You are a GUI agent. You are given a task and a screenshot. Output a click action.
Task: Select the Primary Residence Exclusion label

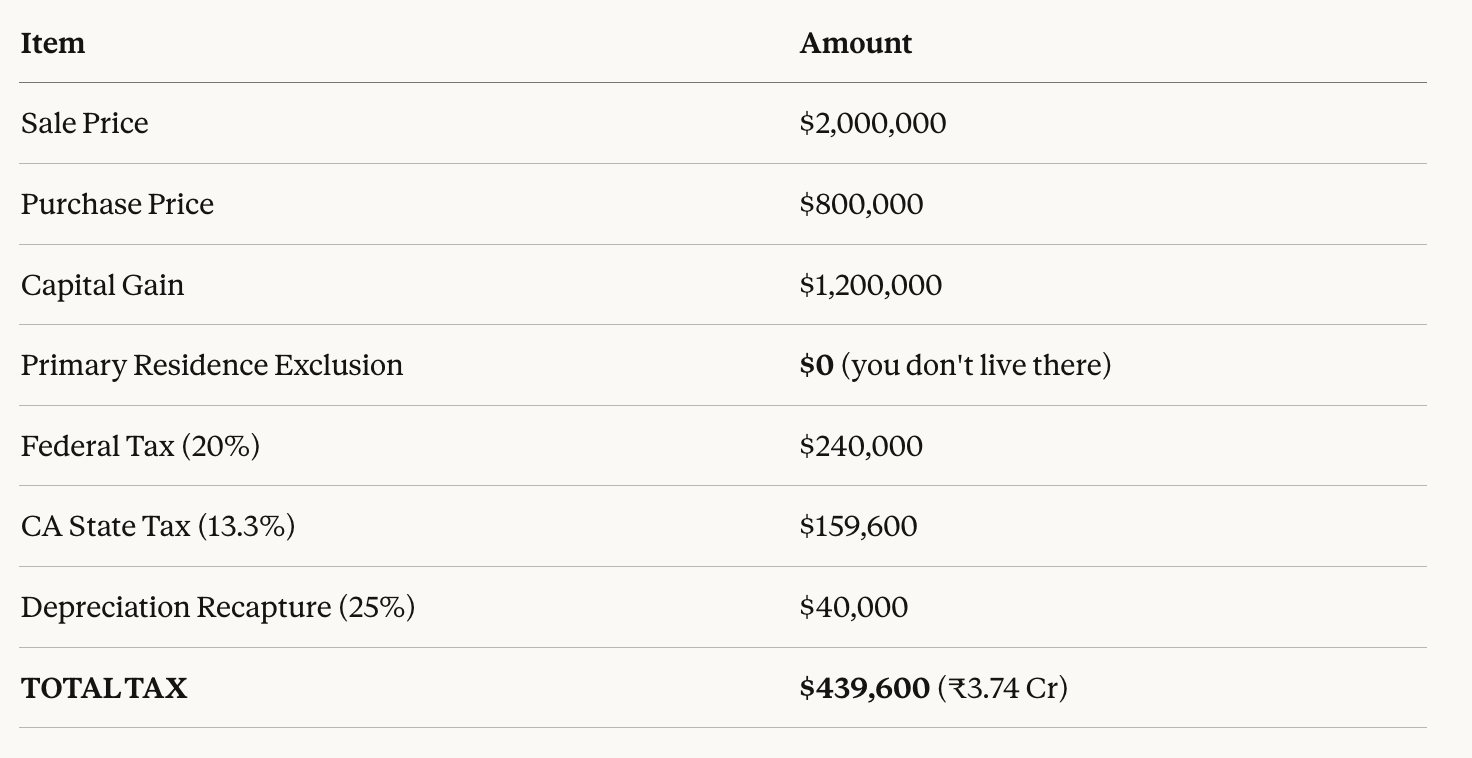pos(212,365)
